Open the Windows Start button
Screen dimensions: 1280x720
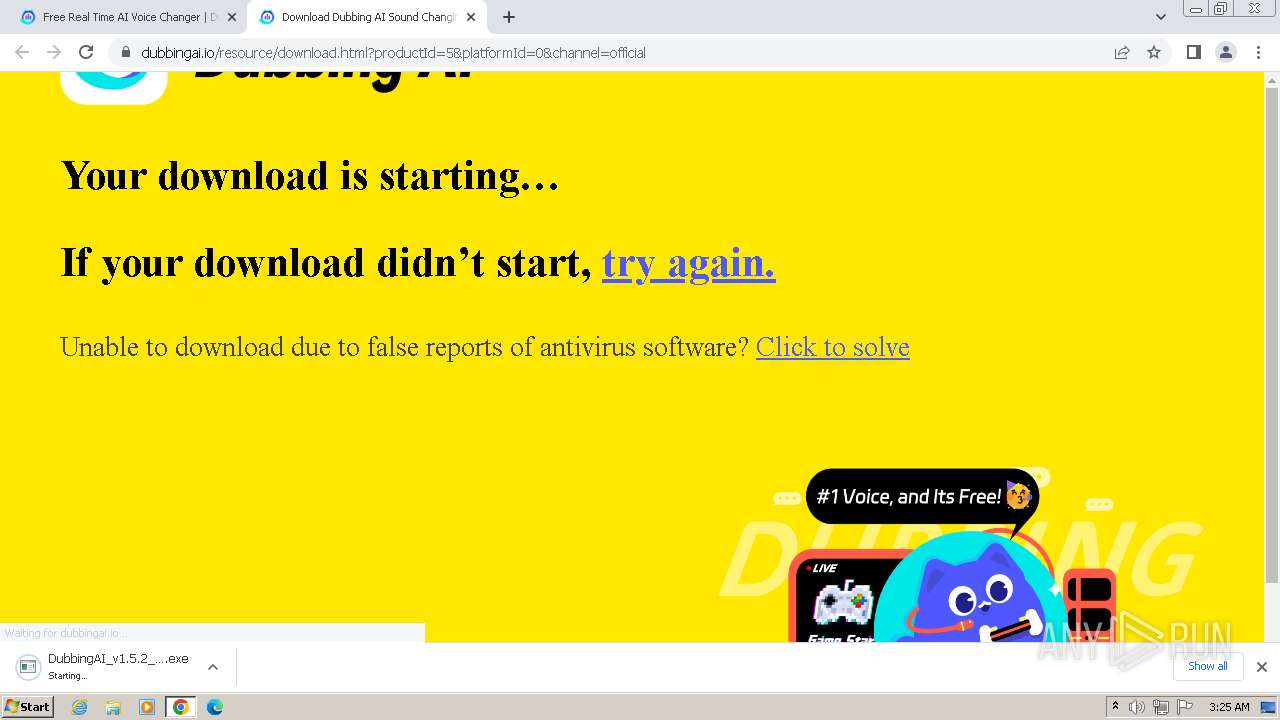coord(27,706)
